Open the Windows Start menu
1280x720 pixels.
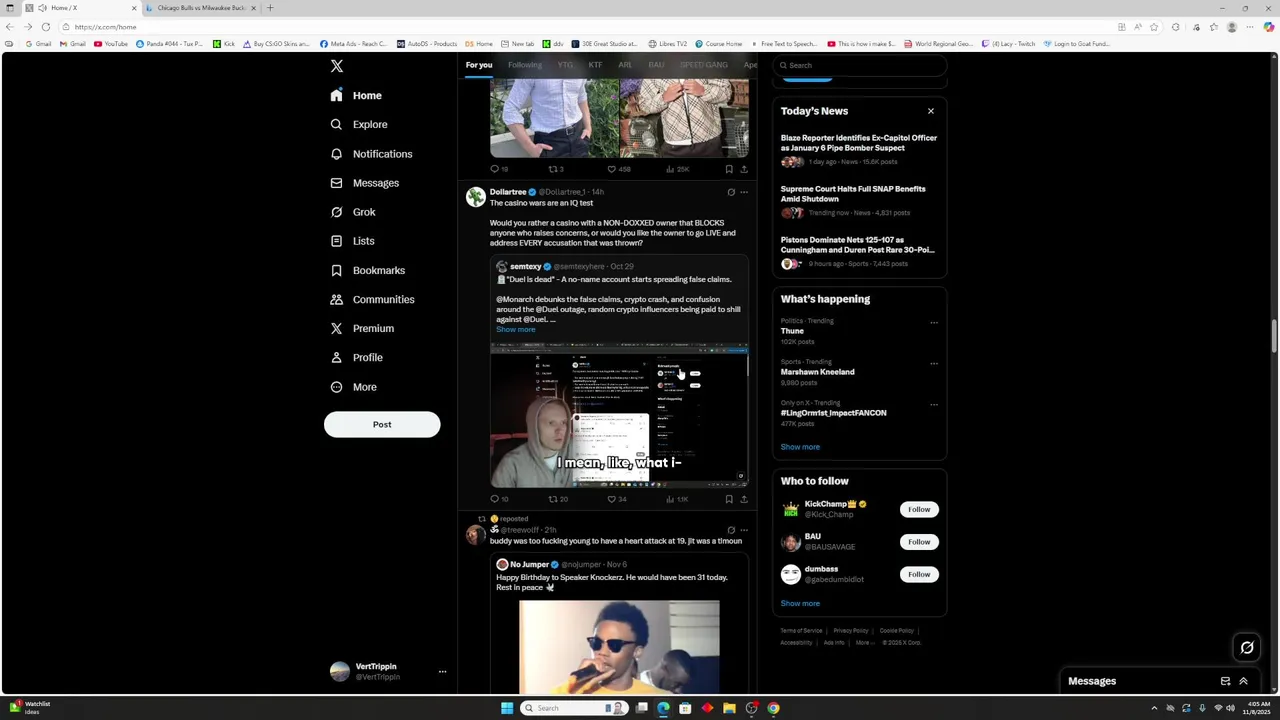[507, 708]
